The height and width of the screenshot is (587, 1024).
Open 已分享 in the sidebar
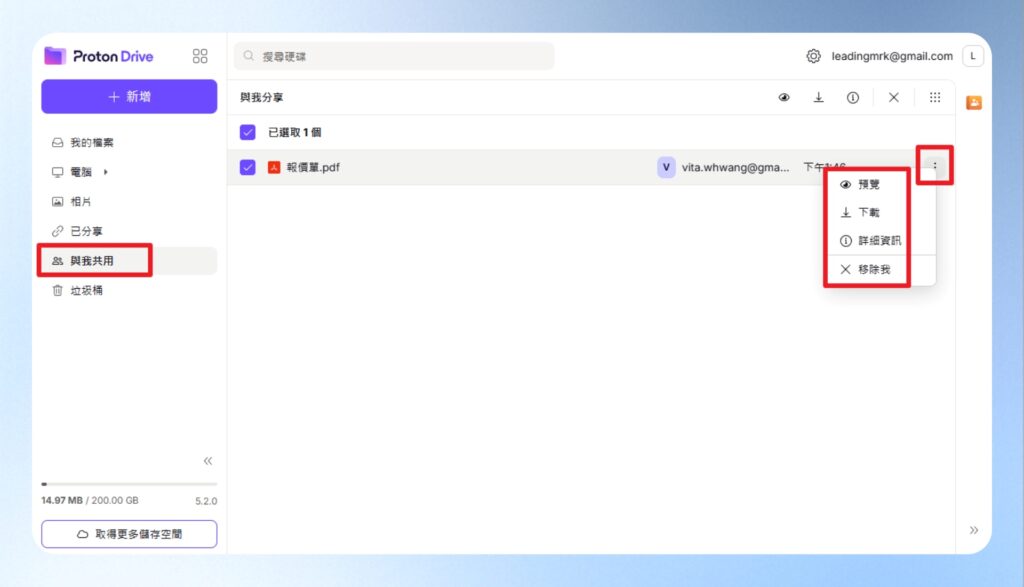coord(129,231)
